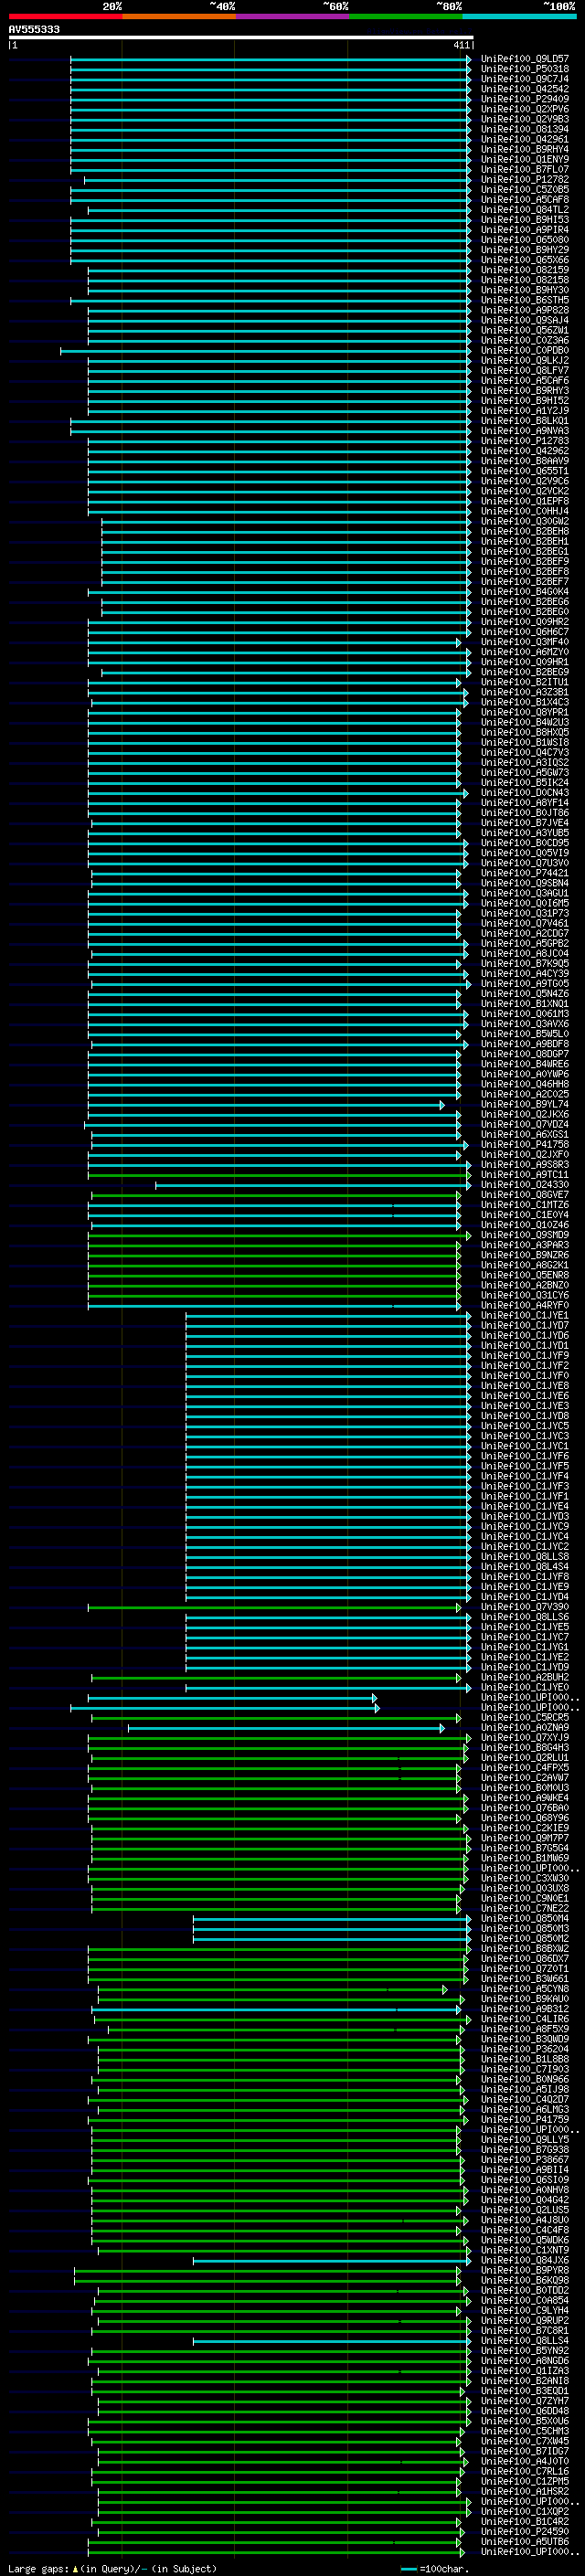Screen dimensions: 585x2576
Task: Select the UniRef100_Q8L4S4 label
Action: coord(525,1567)
